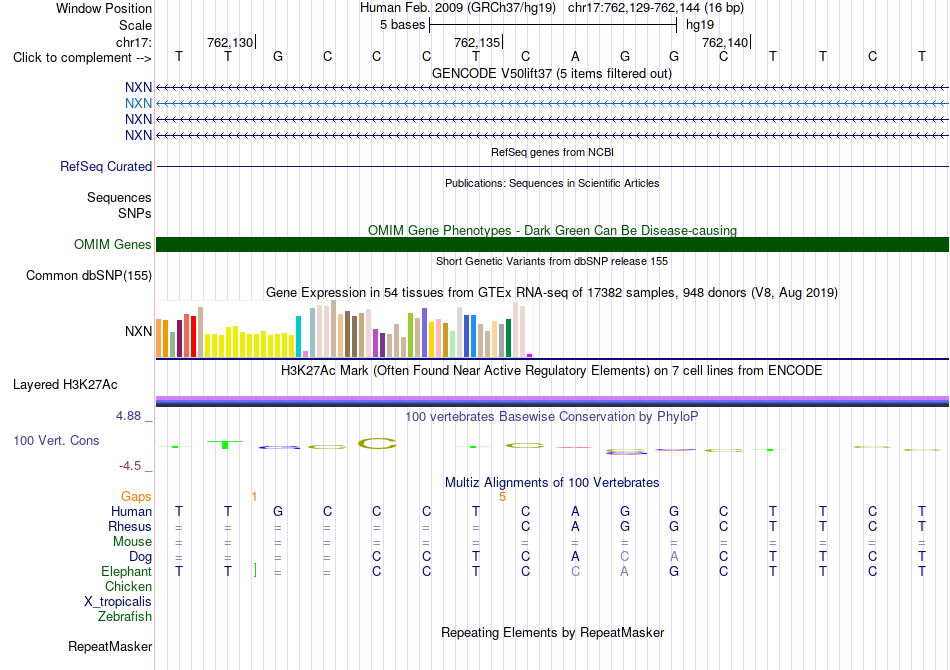Click the Zebrafish species label
Viewport: 950px width, 670px height.
click(125, 616)
